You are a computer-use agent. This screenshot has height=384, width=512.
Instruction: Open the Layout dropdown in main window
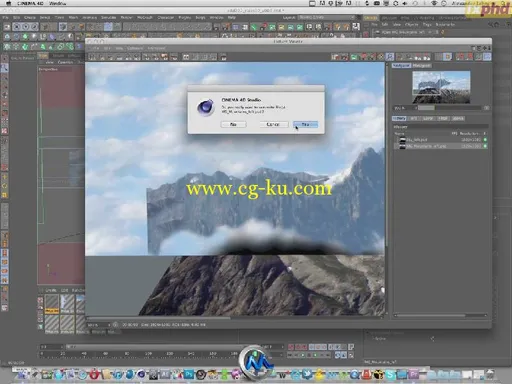326,17
